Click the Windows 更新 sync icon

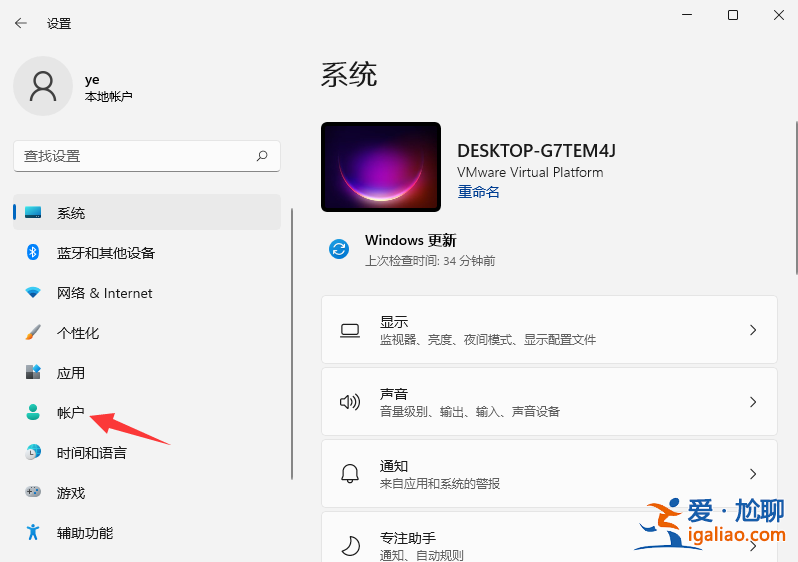(x=339, y=249)
